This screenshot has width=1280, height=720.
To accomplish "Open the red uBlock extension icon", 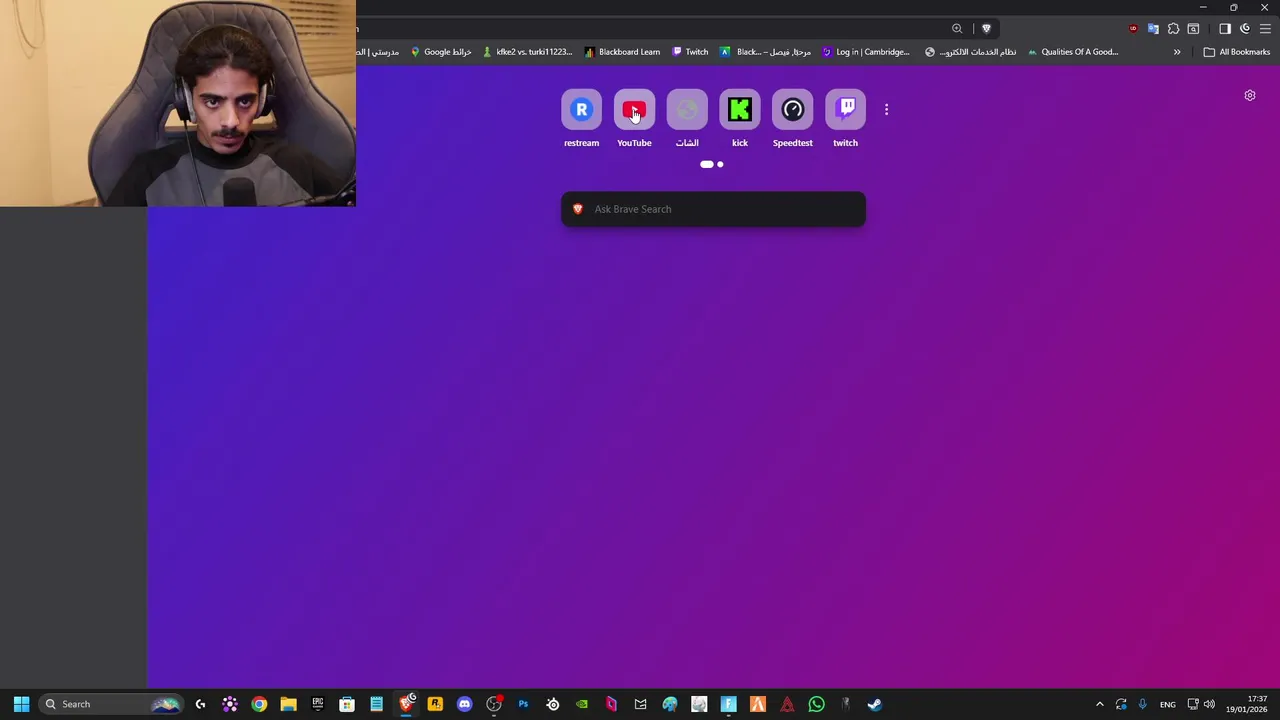I will (1133, 28).
